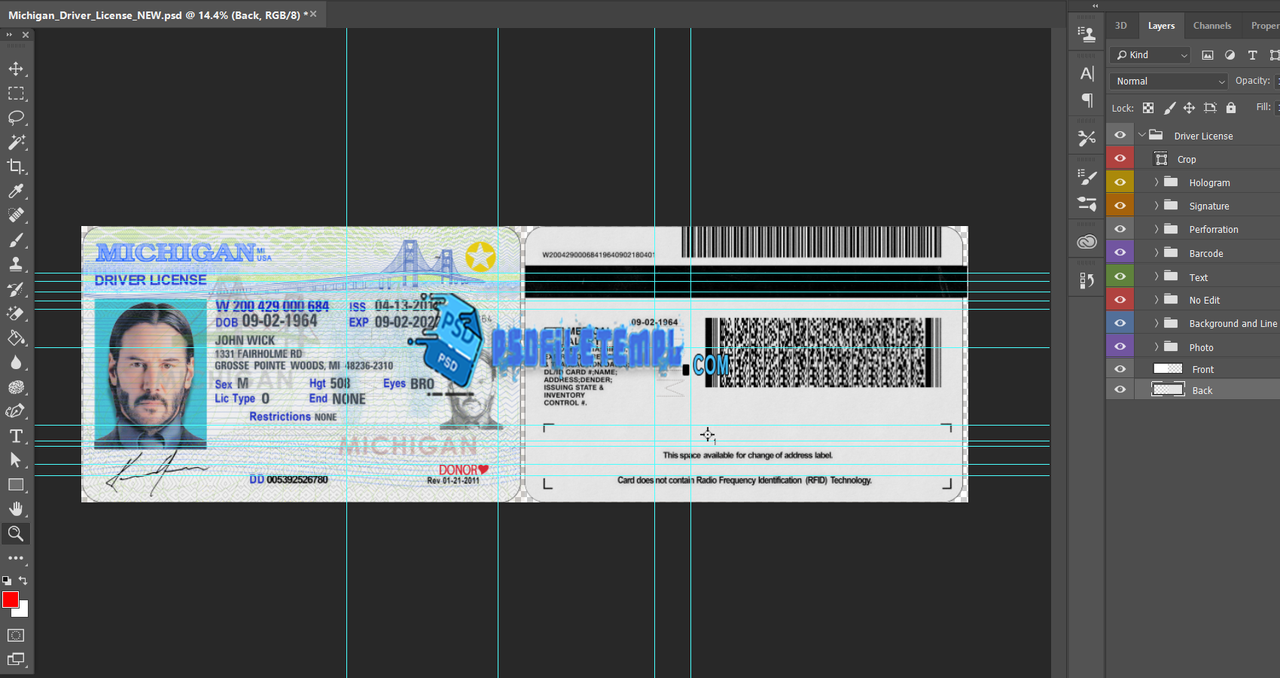1280x678 pixels.
Task: Switch to the Channels tab
Action: (1212, 25)
